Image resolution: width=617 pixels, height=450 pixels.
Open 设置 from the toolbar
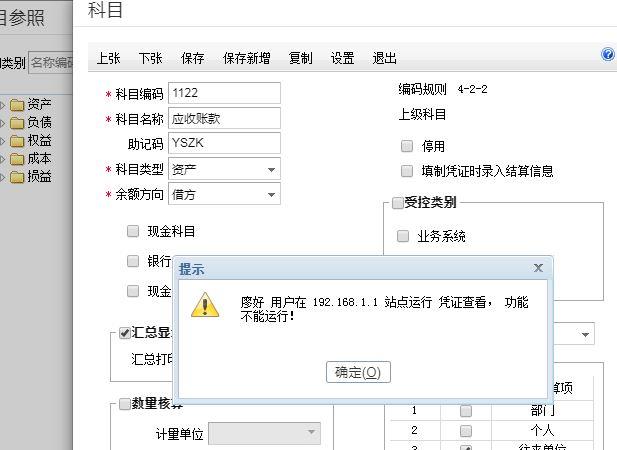click(342, 58)
